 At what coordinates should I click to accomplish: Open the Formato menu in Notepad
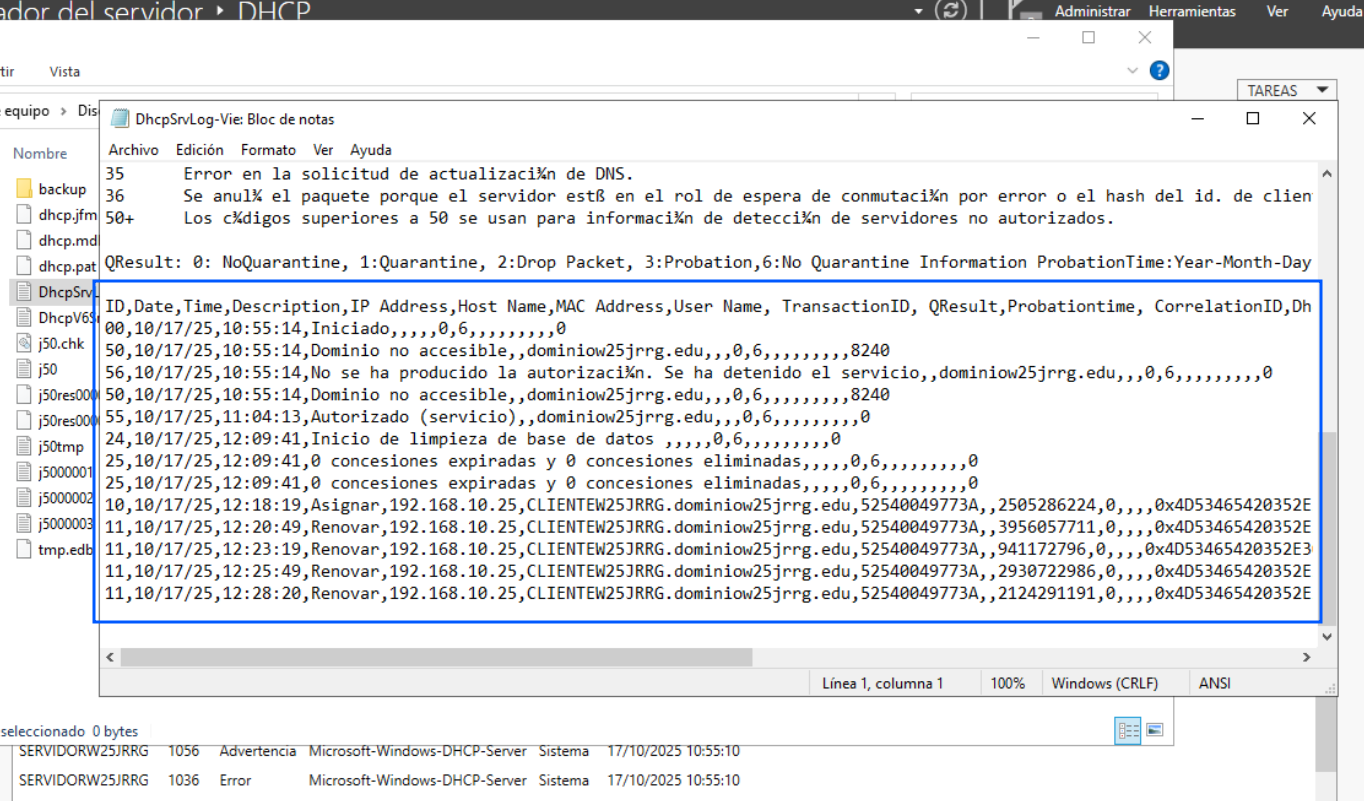coord(268,150)
